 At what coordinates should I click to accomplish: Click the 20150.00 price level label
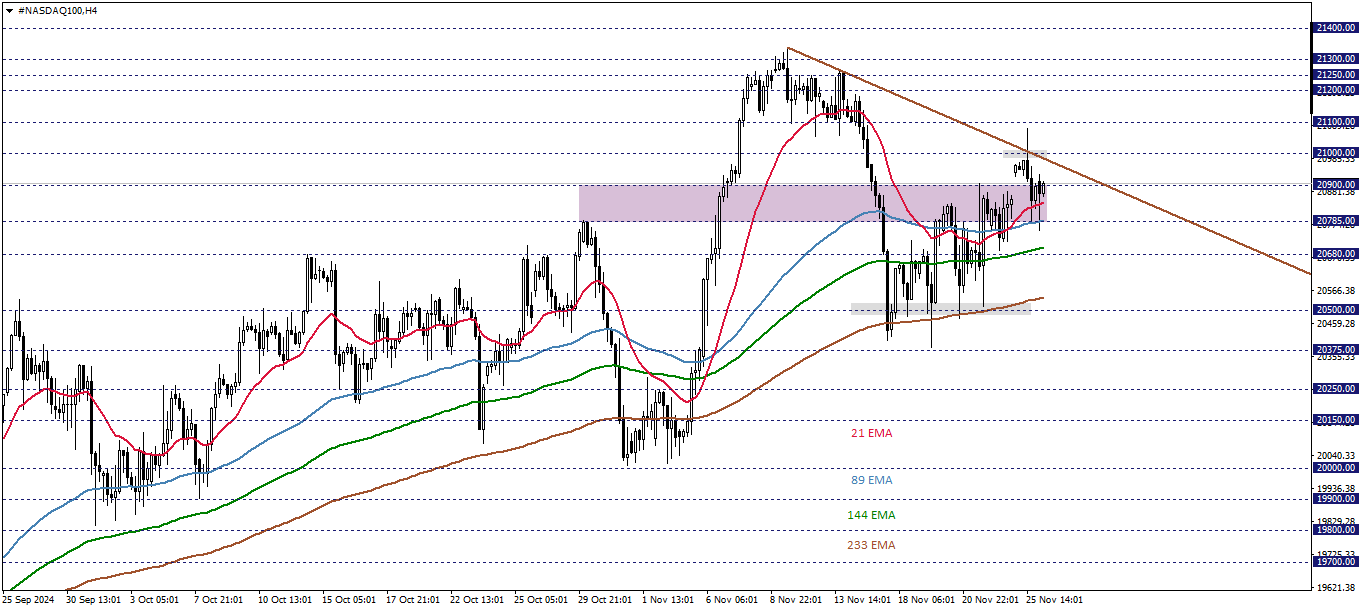pos(1336,420)
